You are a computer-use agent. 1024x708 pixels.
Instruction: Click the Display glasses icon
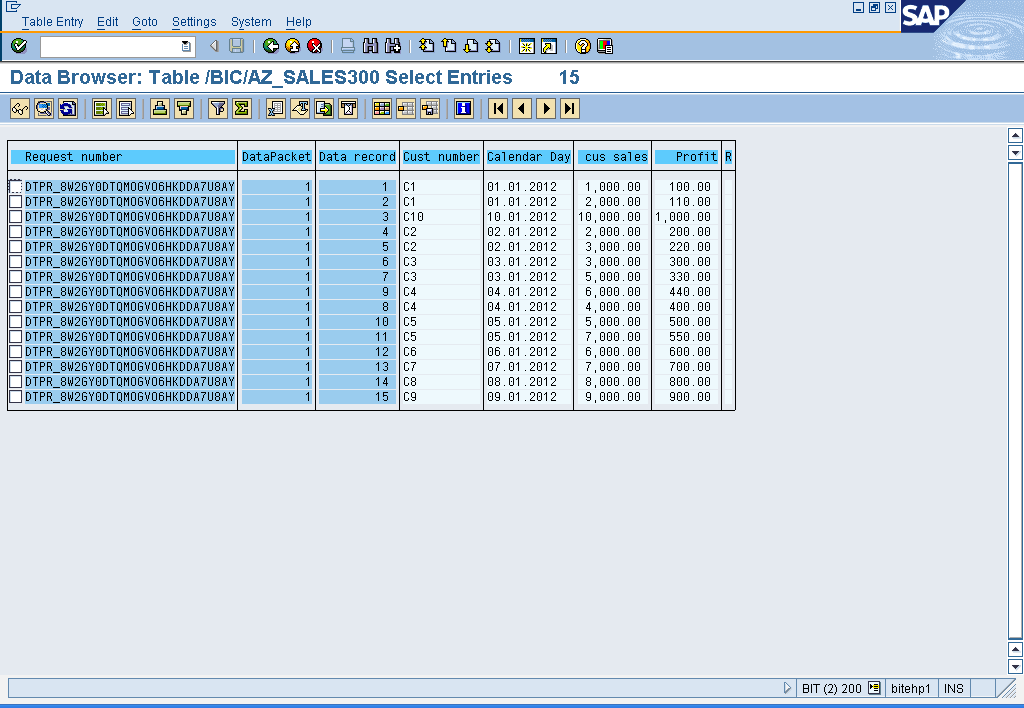20,108
